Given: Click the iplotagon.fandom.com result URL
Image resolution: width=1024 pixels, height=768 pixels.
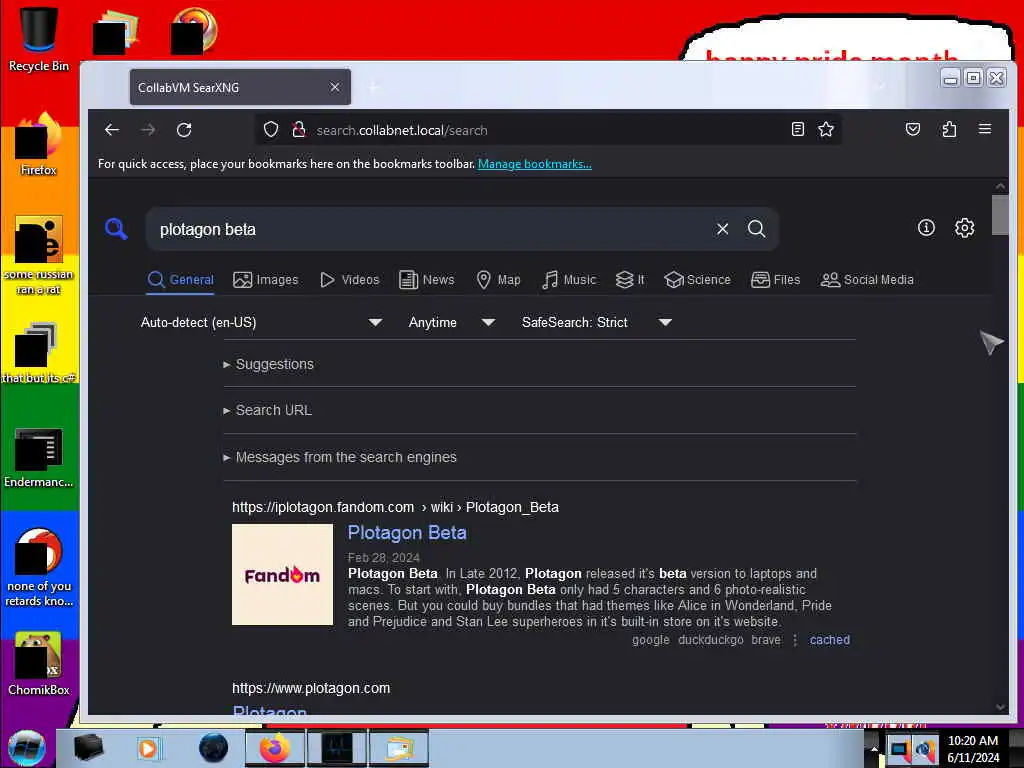Looking at the screenshot, I should (x=395, y=507).
